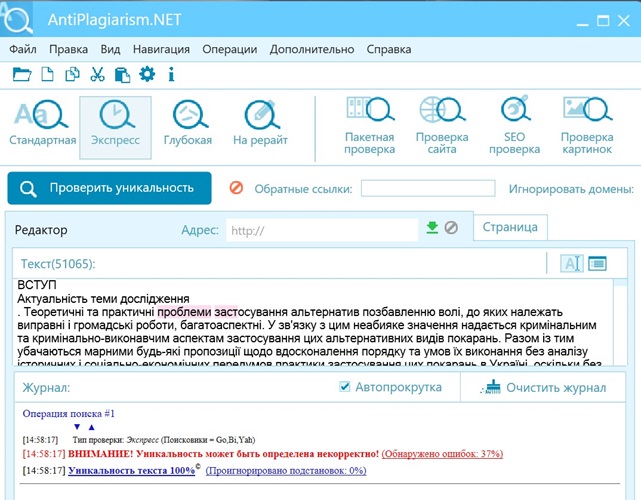Screen dimensions: 641x500
Task: Open Уникальность текста 100% link
Action: [x=132, y=471]
